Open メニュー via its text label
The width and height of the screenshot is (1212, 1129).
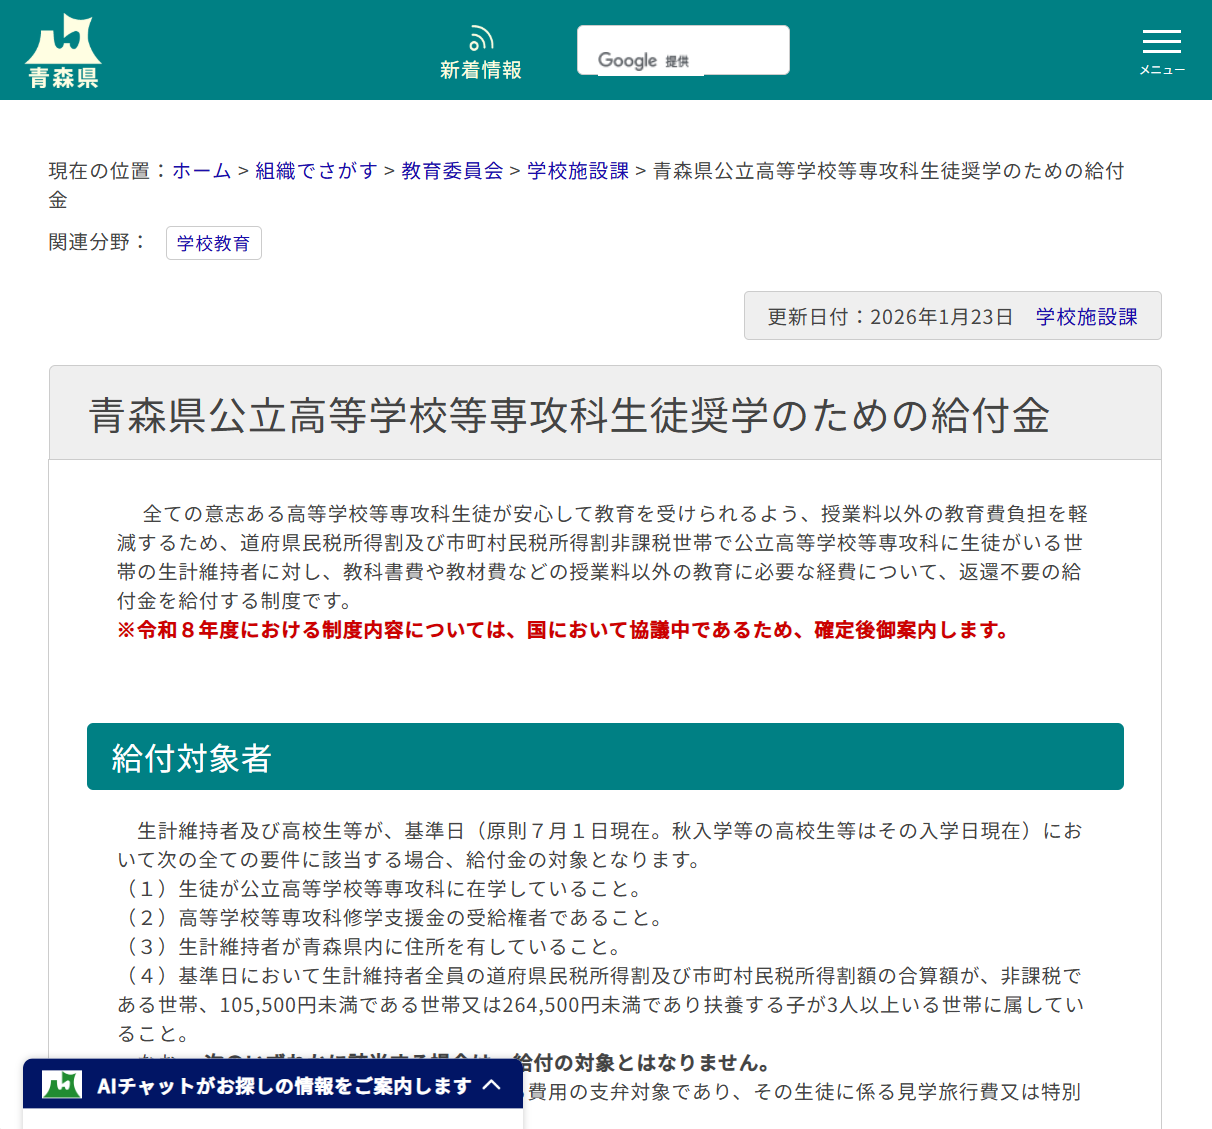point(1161,70)
